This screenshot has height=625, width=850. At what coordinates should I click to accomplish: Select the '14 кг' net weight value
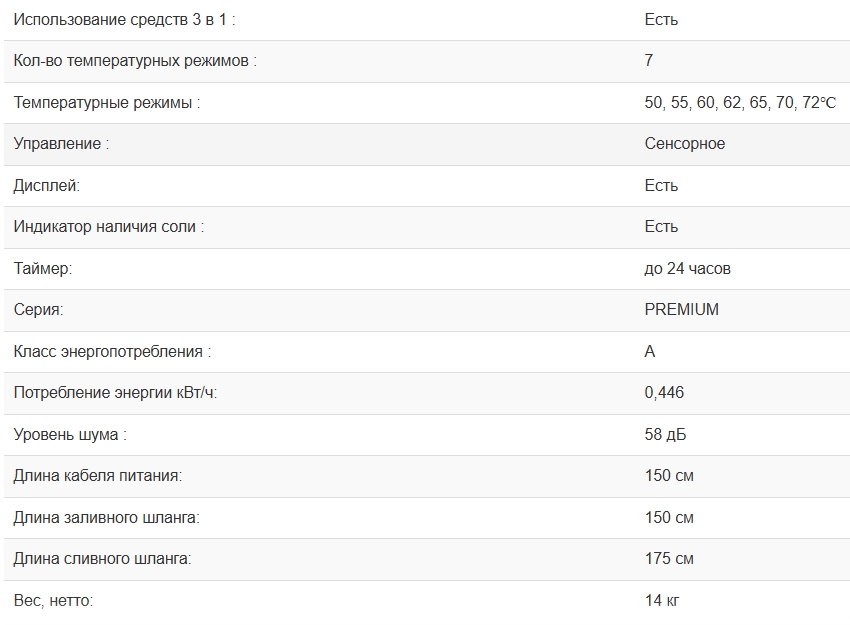662,601
